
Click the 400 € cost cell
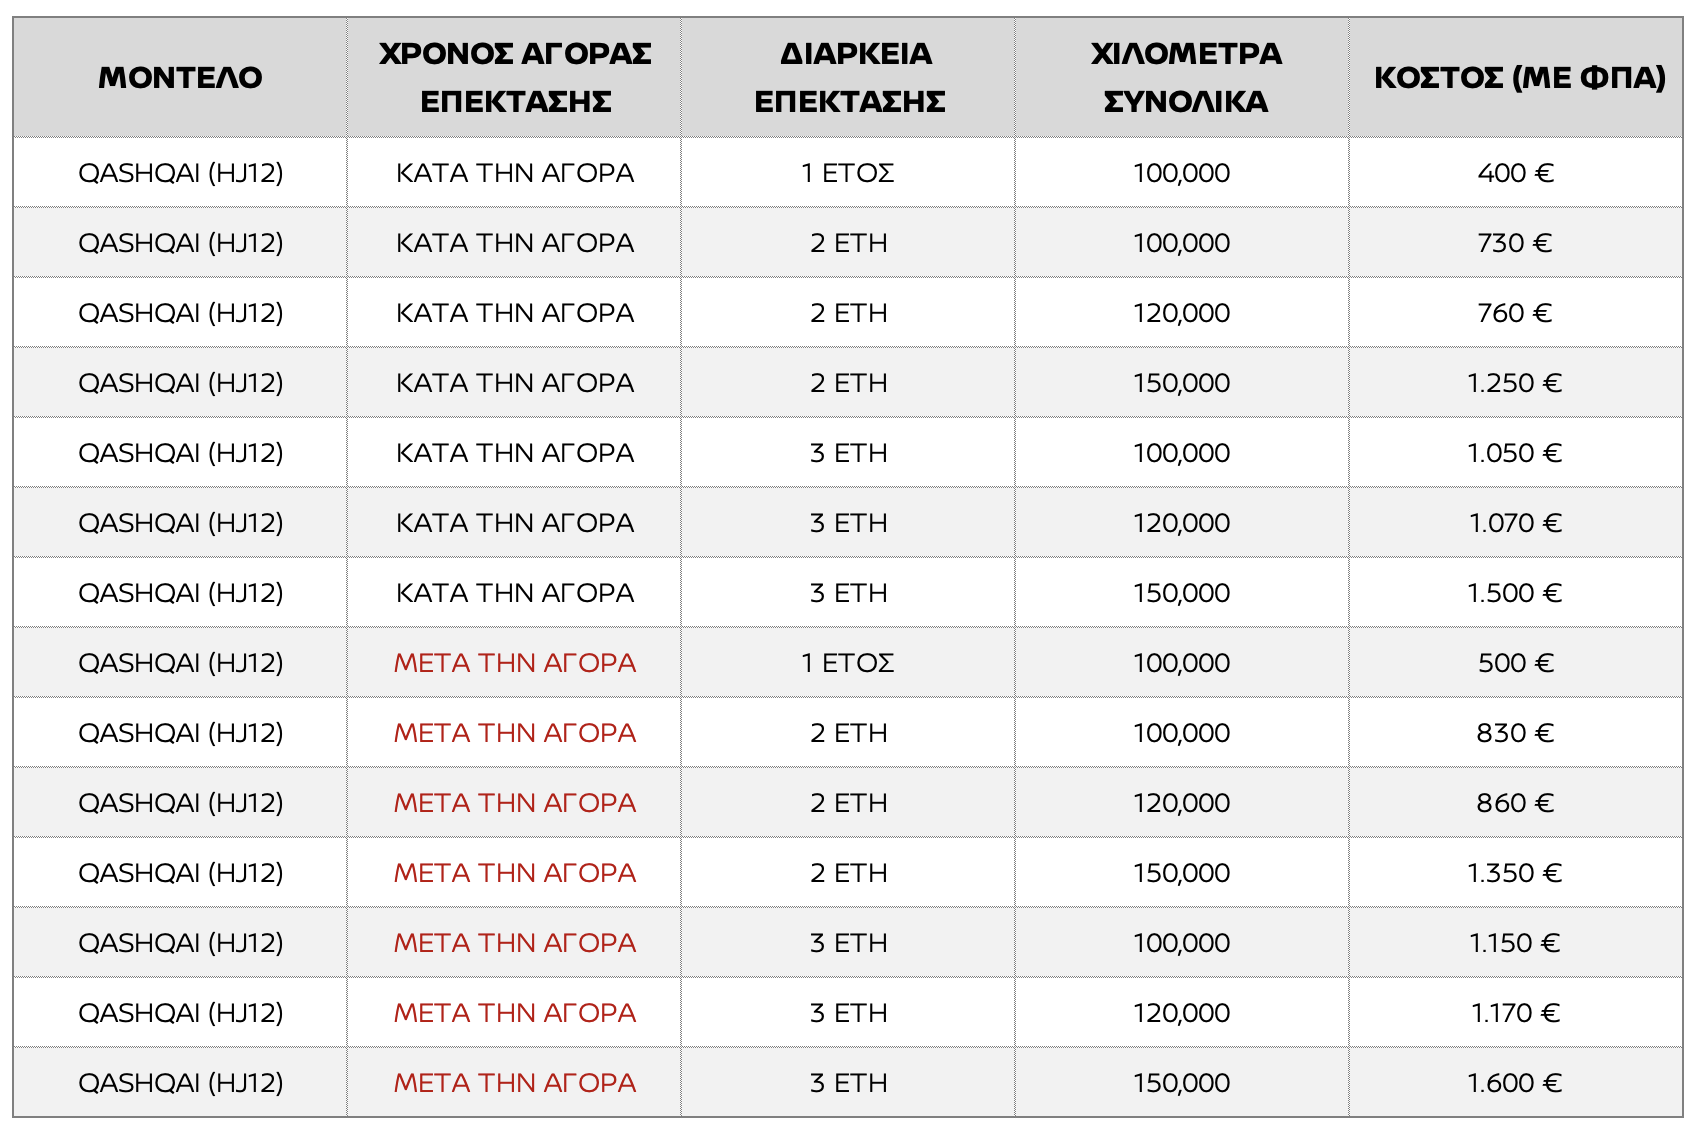(1515, 173)
